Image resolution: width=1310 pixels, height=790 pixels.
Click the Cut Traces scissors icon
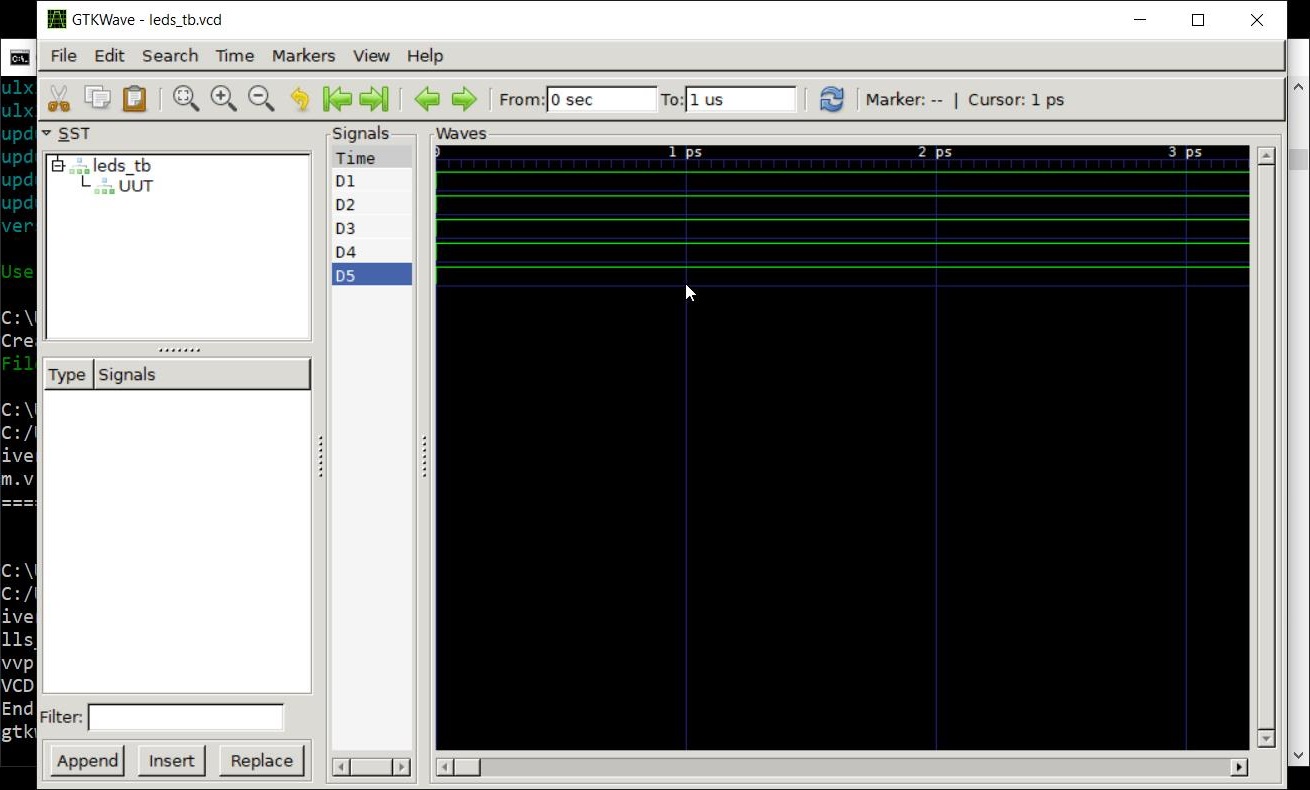[x=57, y=99]
